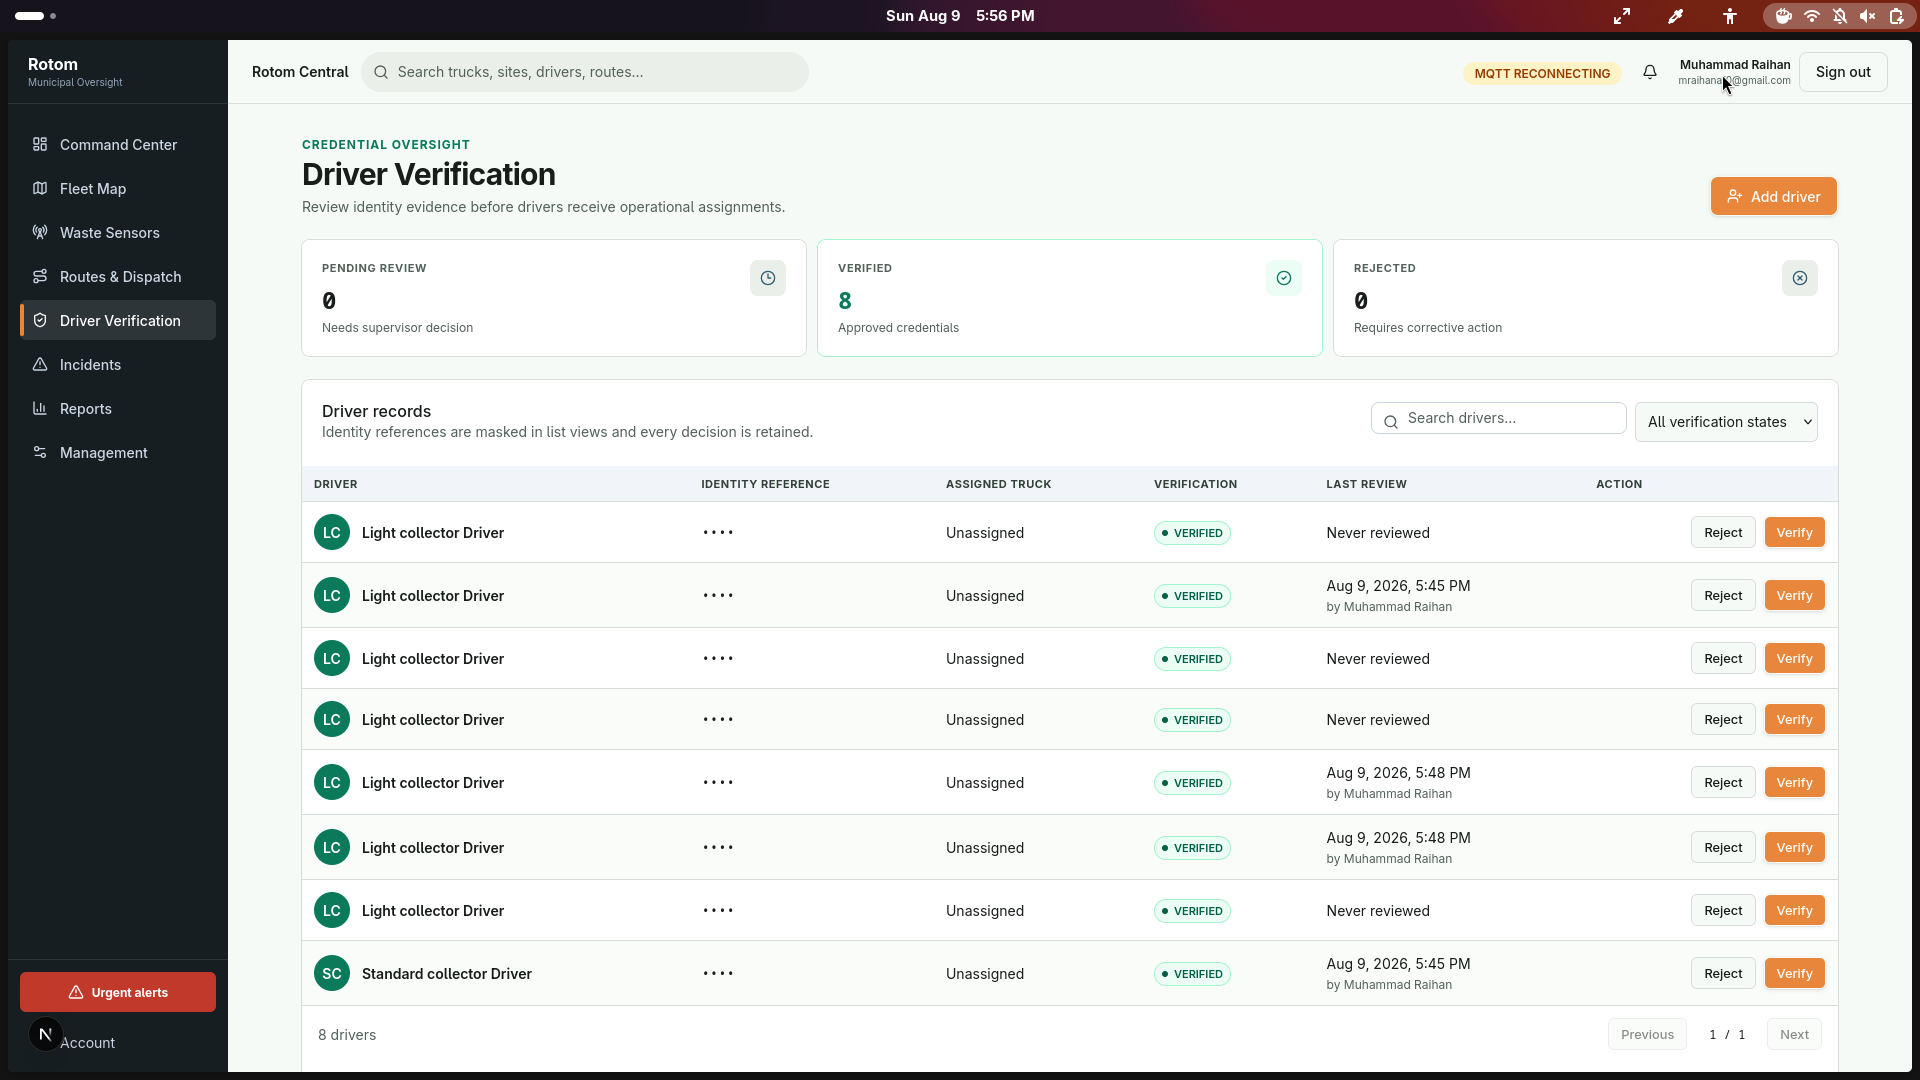Click the Pending Review summary card
Screen dimensions: 1920x1080
[554, 298]
